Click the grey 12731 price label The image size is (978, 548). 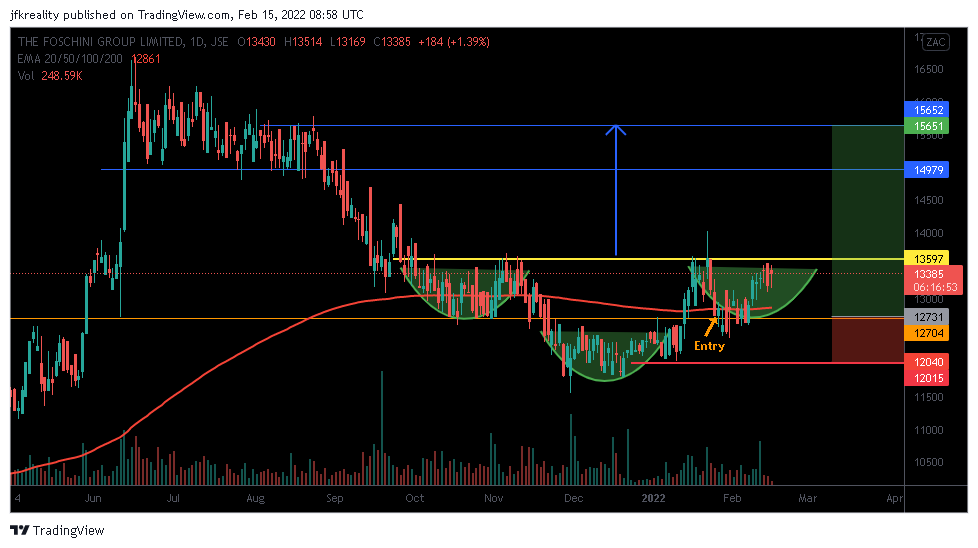(927, 317)
